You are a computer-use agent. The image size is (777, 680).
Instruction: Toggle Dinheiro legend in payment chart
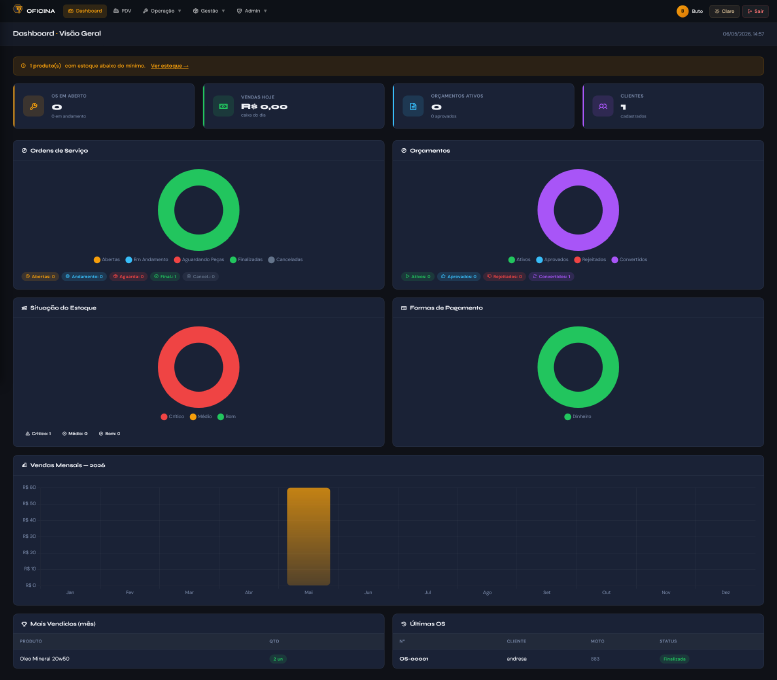coord(578,417)
